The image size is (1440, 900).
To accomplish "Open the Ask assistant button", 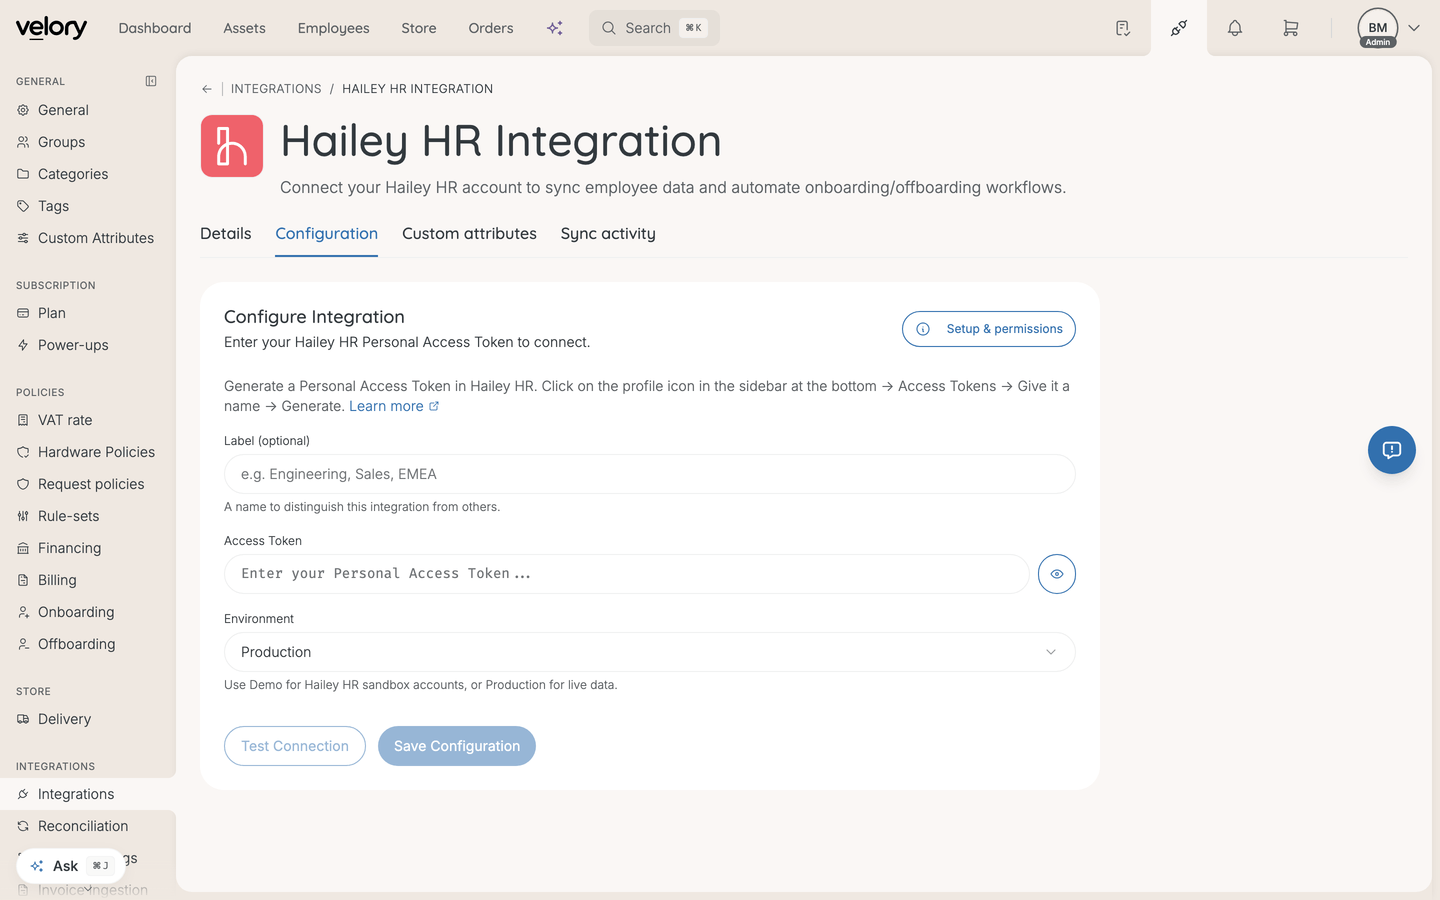I will (70, 866).
